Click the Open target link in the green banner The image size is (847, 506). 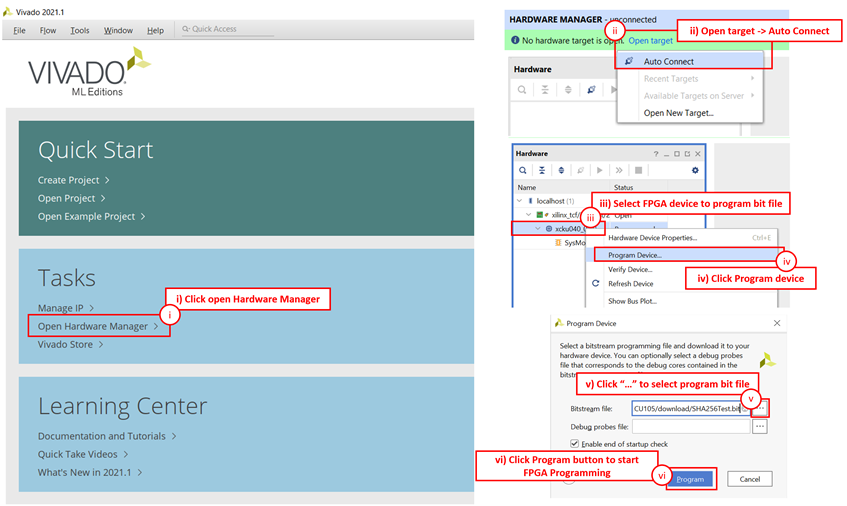coord(650,41)
